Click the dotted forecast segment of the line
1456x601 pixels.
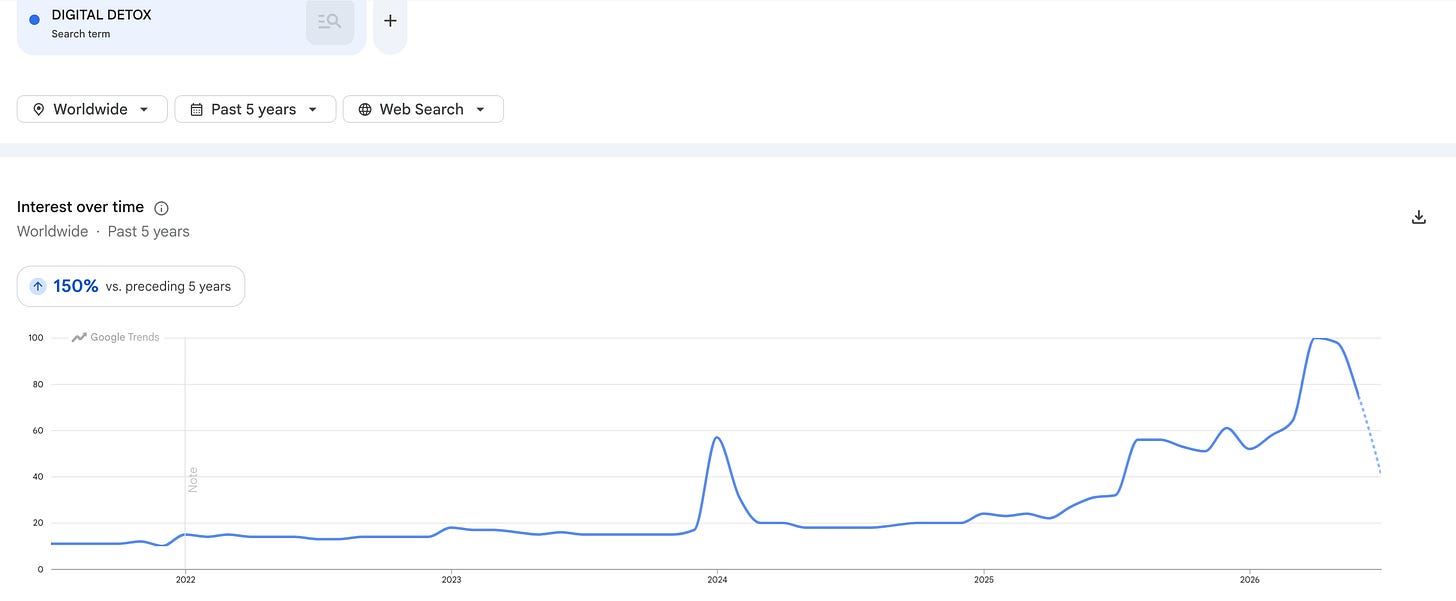pyautogui.click(x=1369, y=434)
